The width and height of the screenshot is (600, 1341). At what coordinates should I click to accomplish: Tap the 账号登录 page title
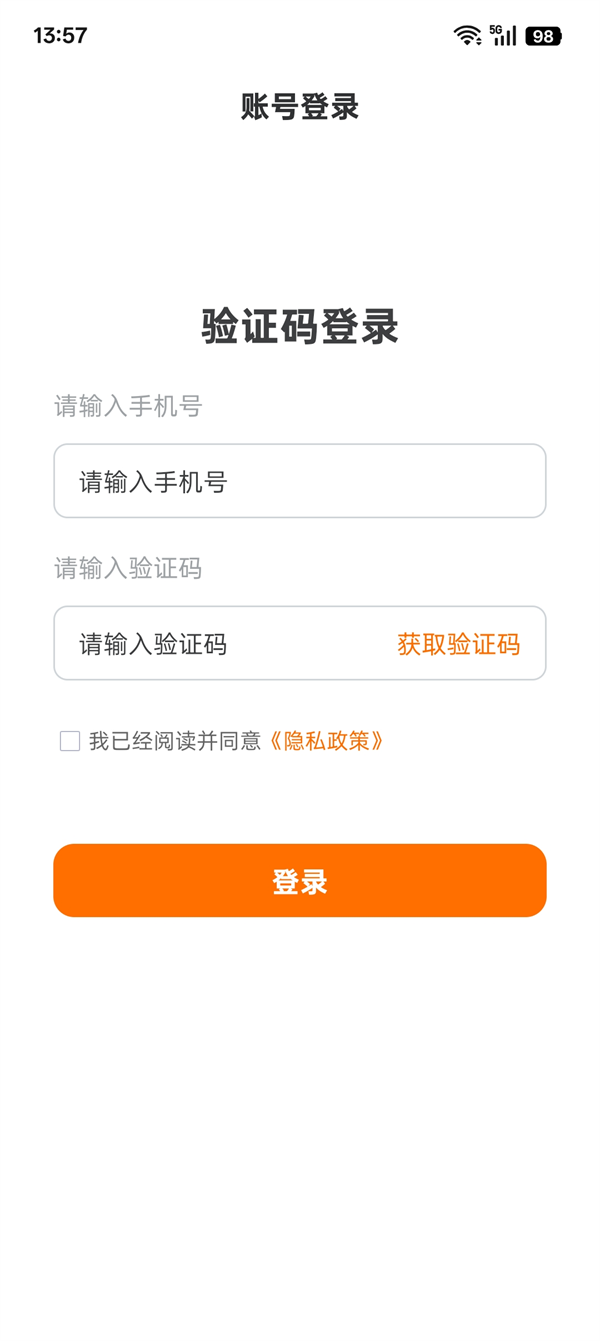pos(300,107)
